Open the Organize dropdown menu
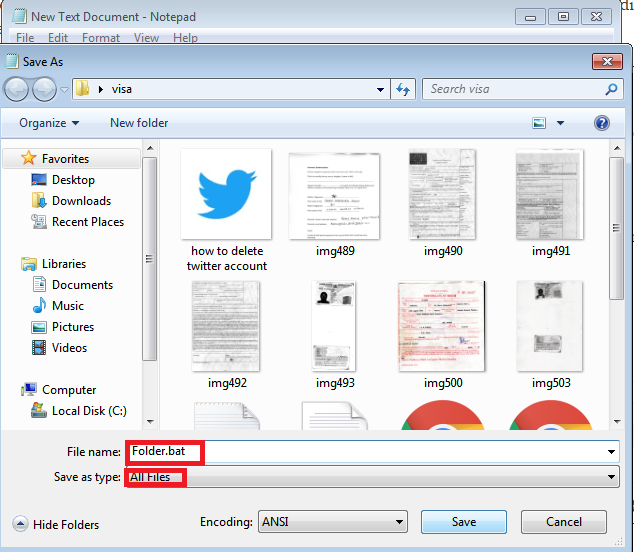634x552 pixels. tap(48, 123)
